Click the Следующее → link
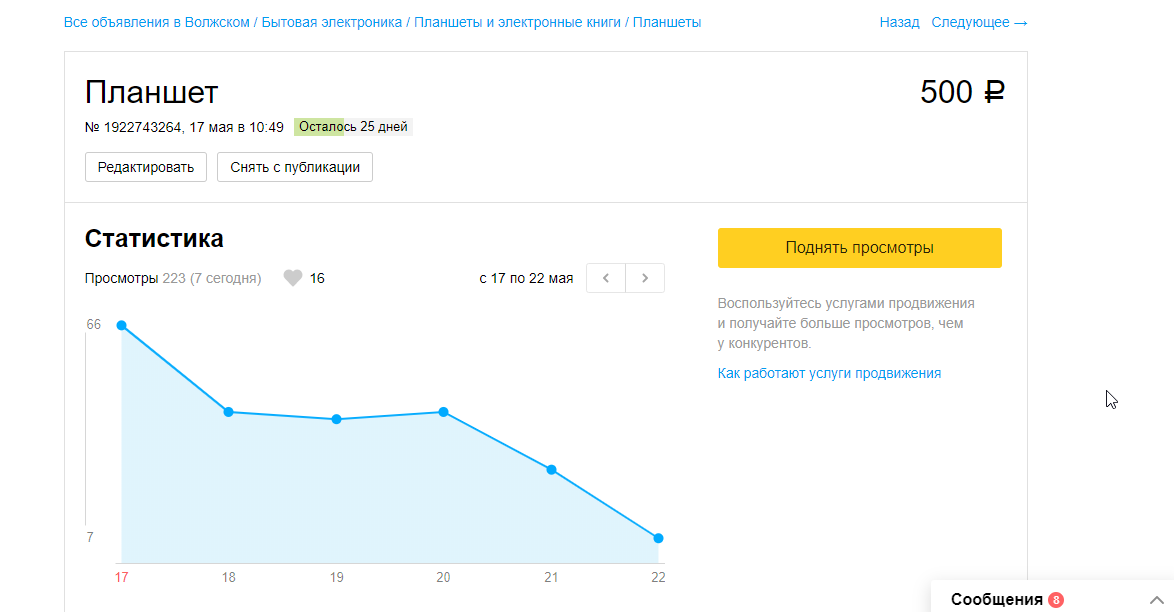Viewport: 1174px width, 612px height. [x=979, y=22]
